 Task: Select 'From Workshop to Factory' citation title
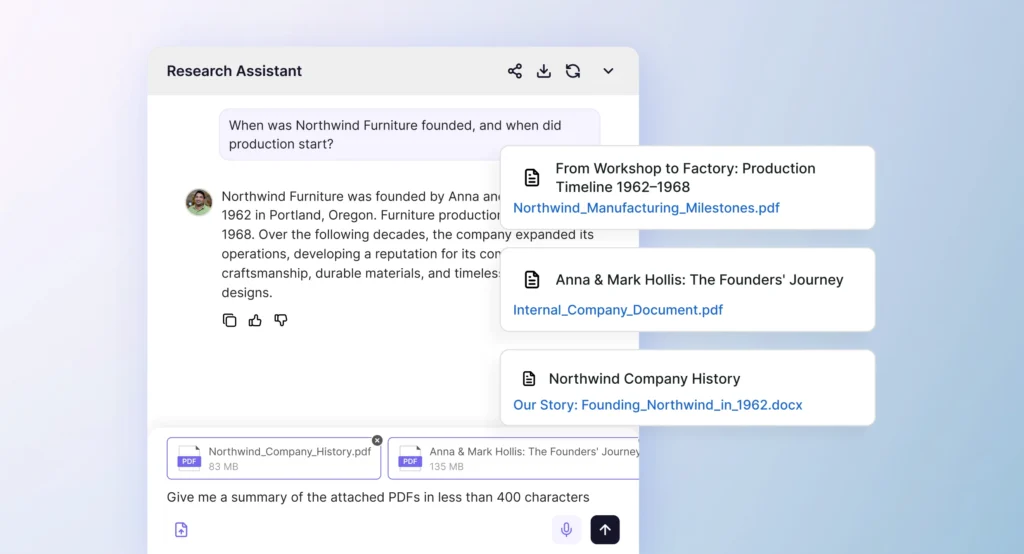685,178
